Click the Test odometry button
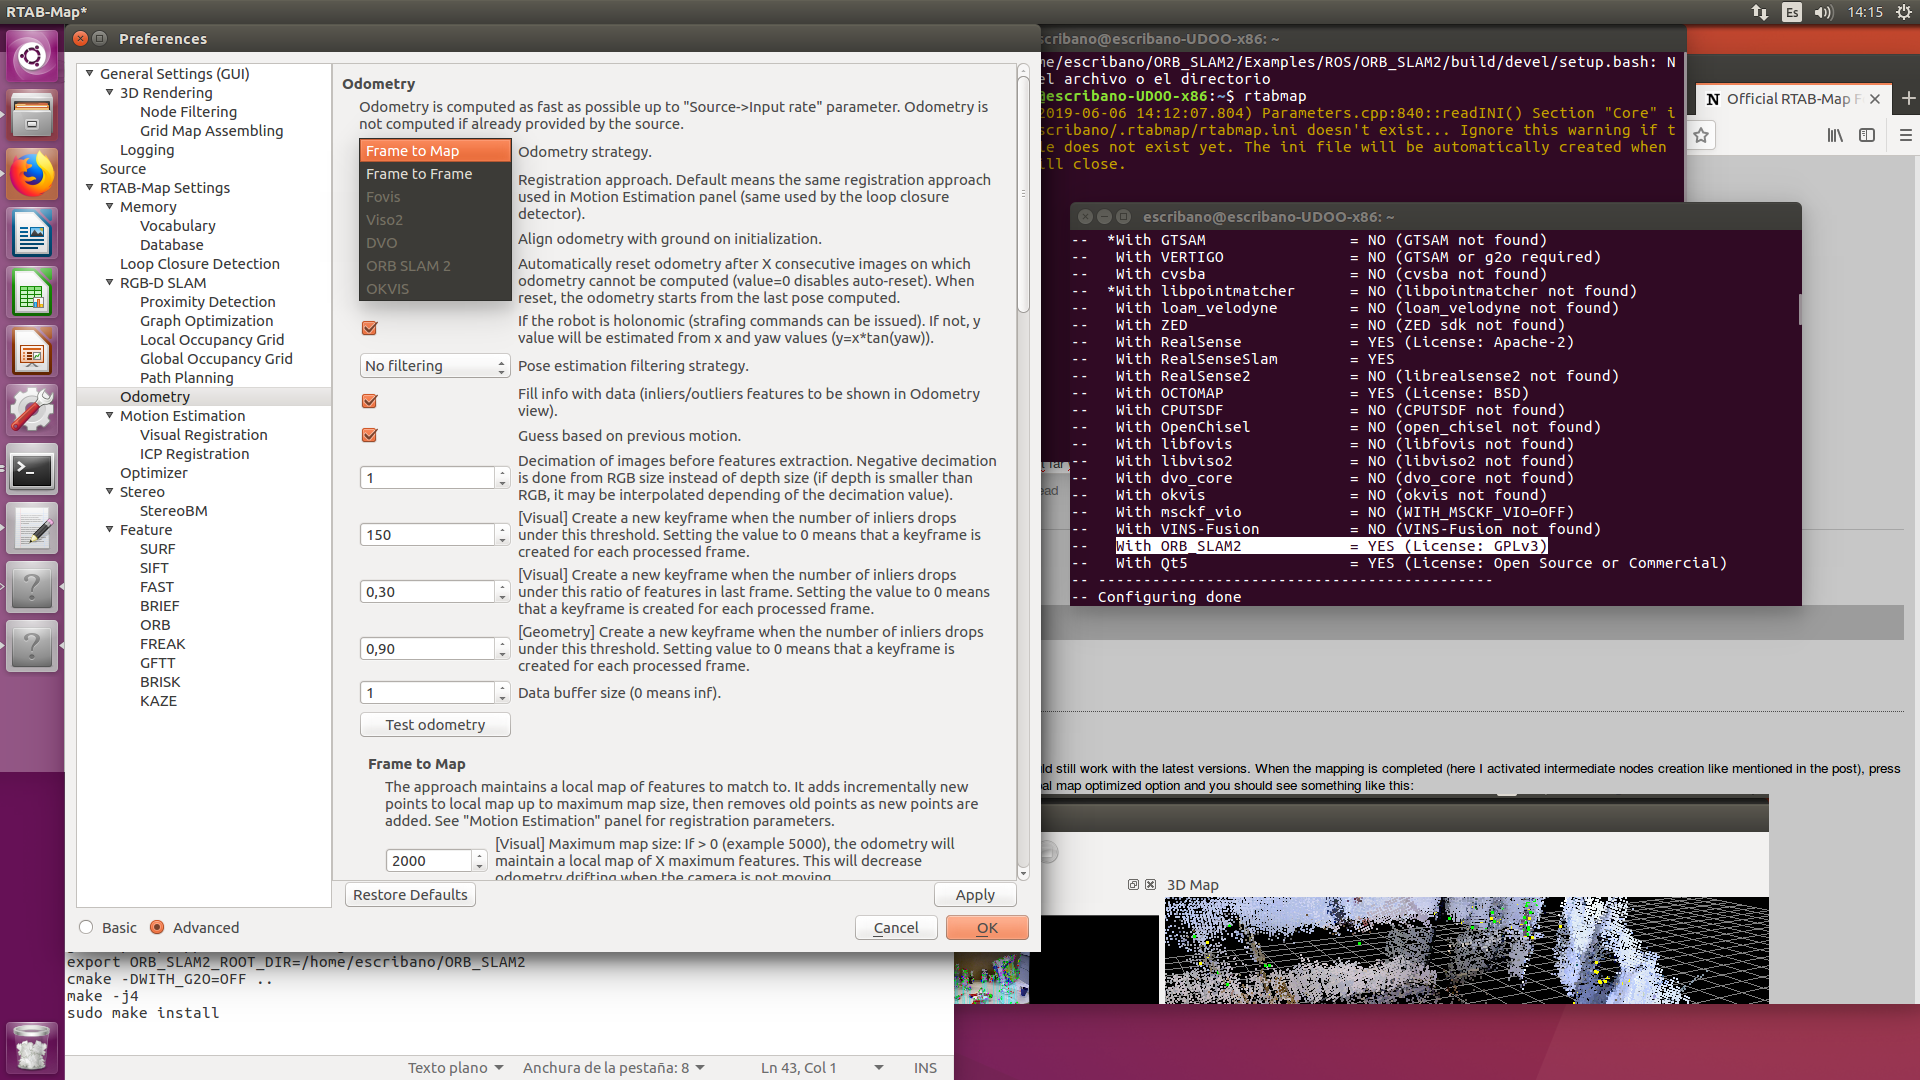The image size is (1920, 1080). click(435, 725)
